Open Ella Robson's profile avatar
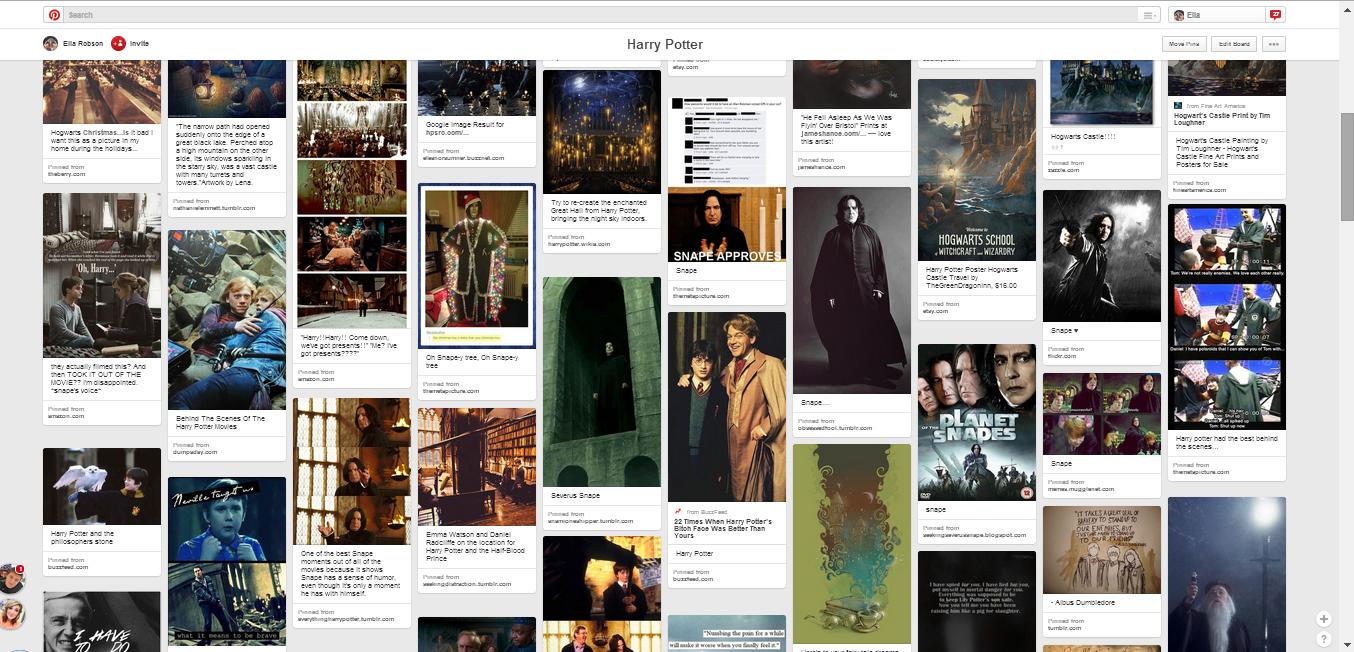 51,43
